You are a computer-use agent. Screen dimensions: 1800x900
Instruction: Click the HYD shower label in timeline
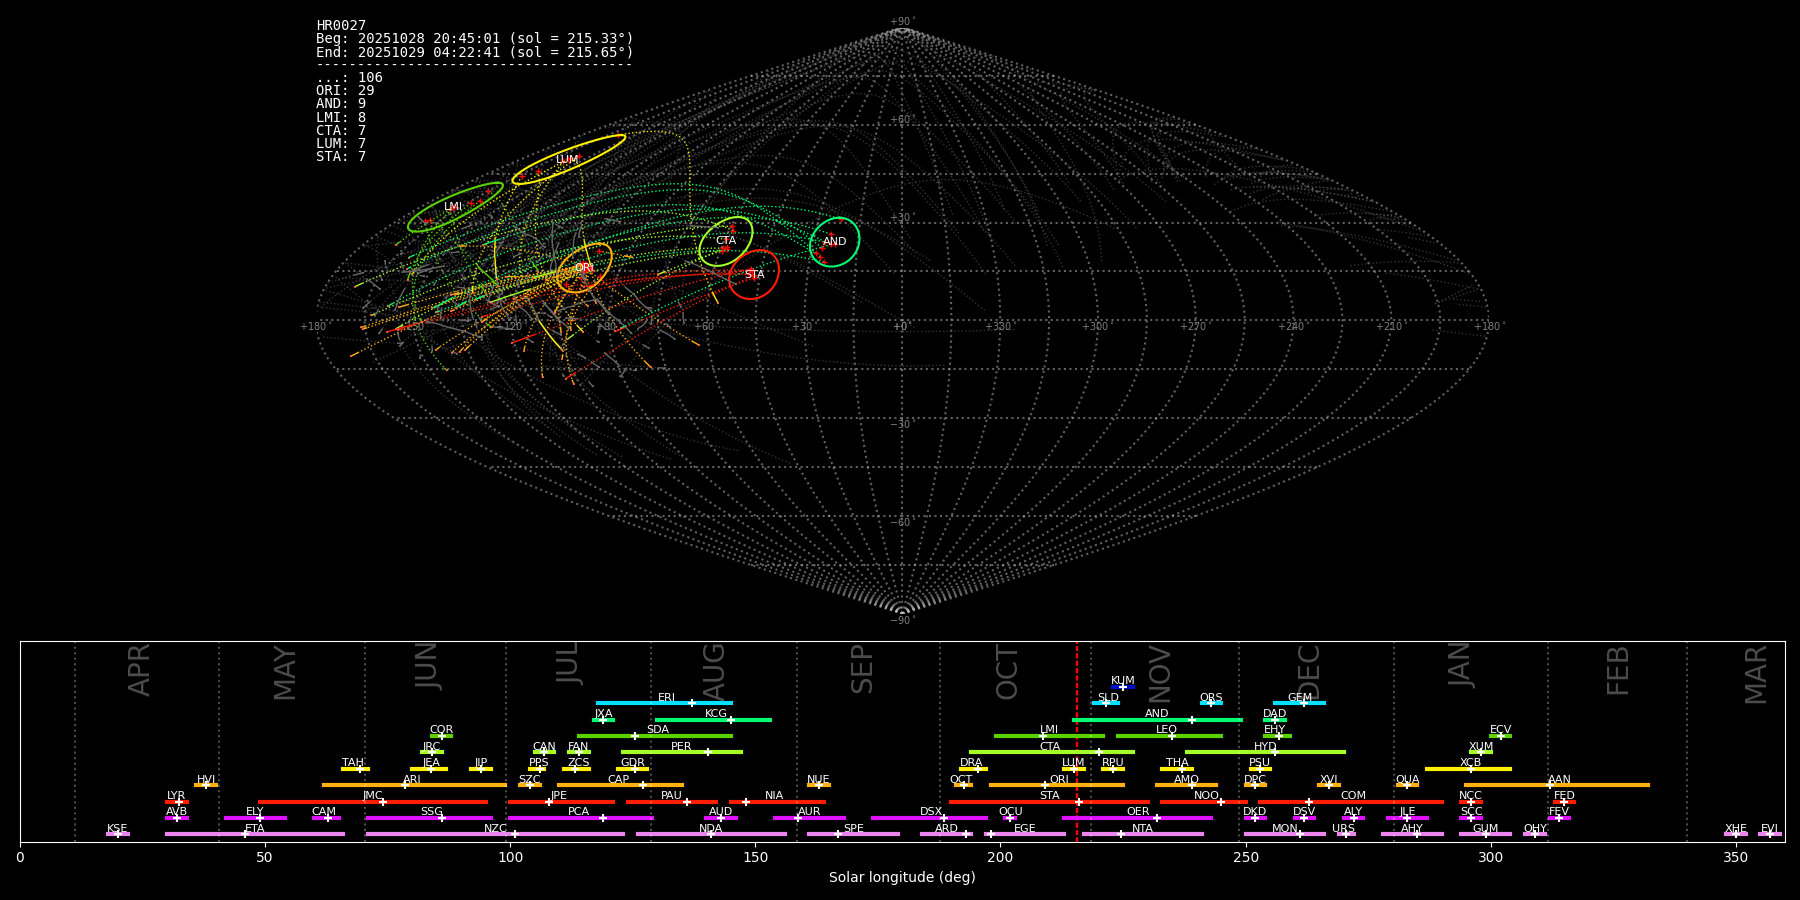pos(1265,747)
